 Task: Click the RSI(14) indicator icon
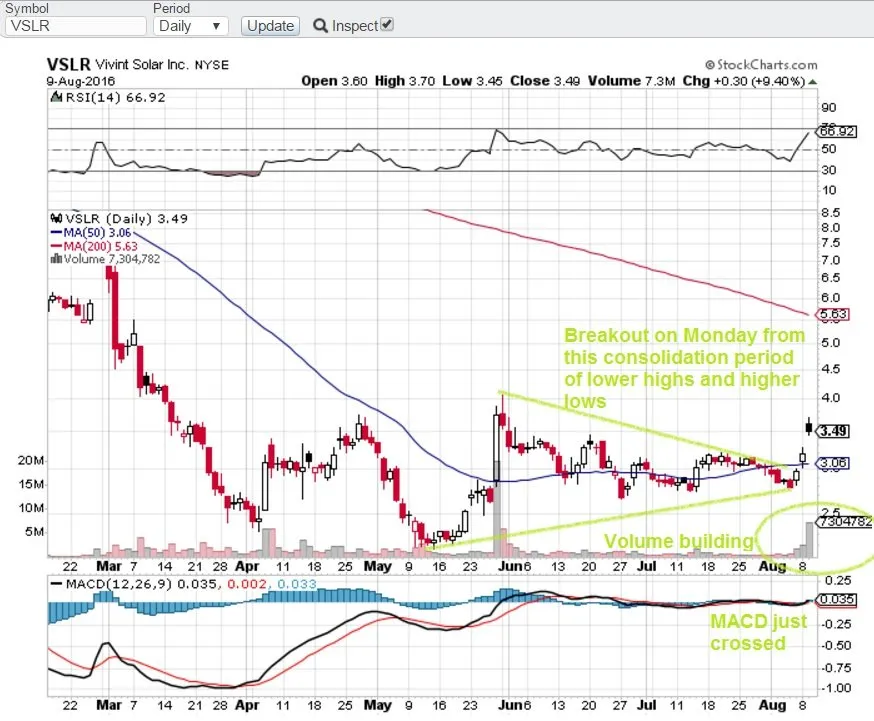pos(56,98)
